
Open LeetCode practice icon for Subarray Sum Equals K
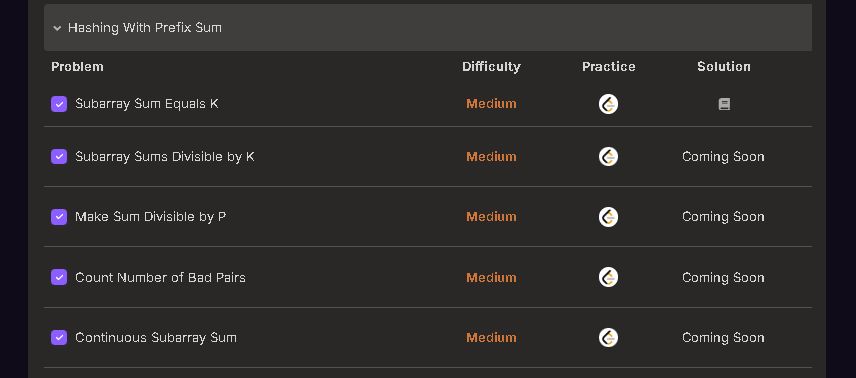[x=608, y=104]
